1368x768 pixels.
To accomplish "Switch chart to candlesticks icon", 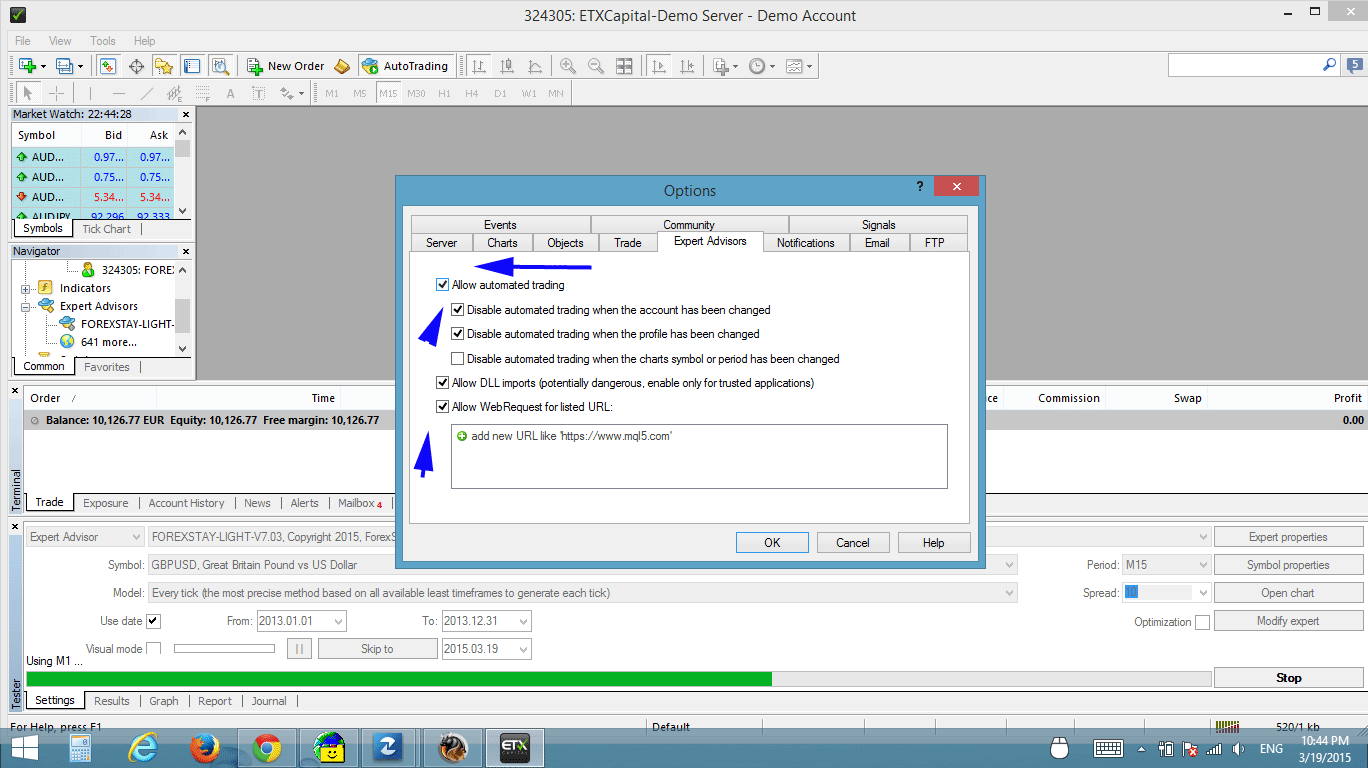I will 507,66.
